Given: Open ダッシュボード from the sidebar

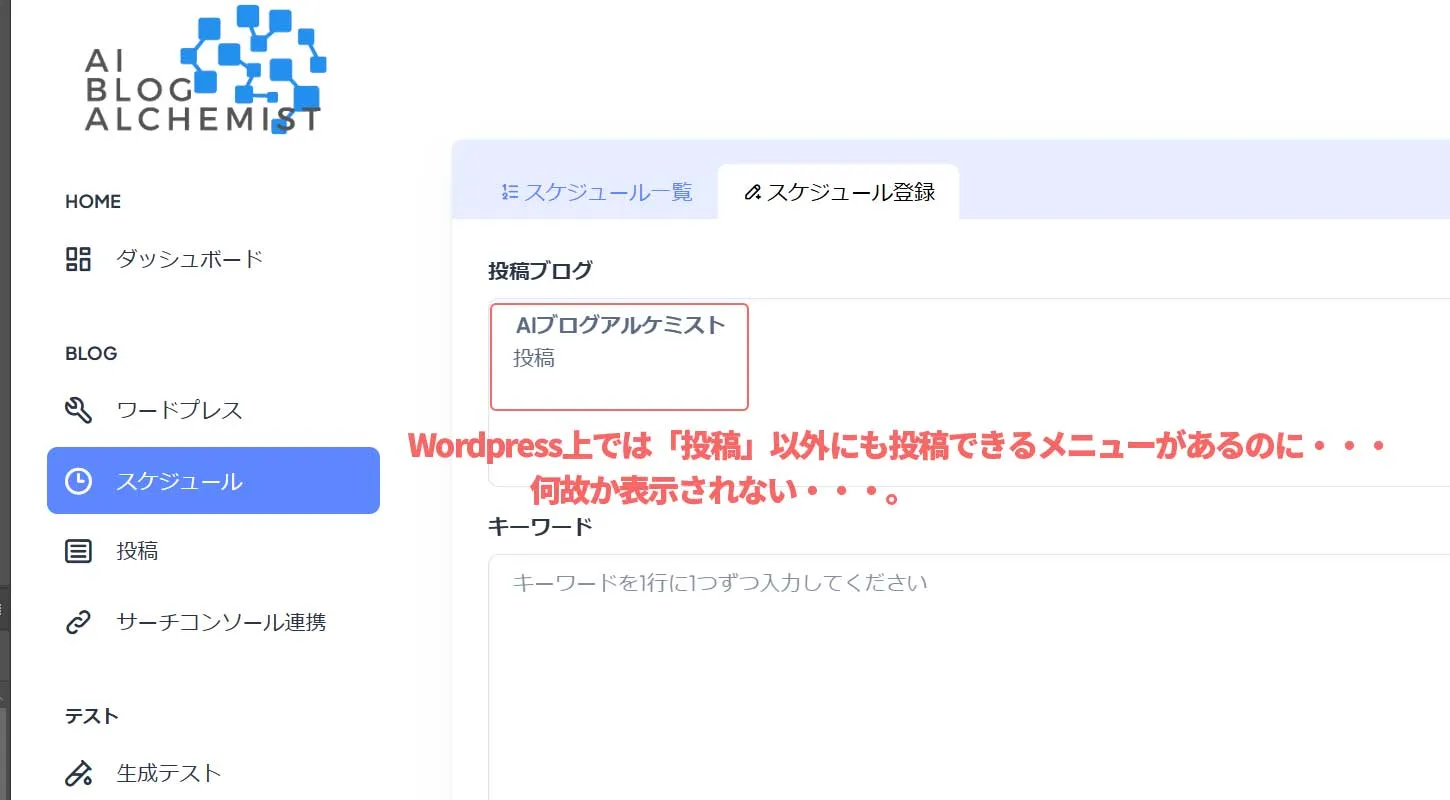Looking at the screenshot, I should pos(189,259).
